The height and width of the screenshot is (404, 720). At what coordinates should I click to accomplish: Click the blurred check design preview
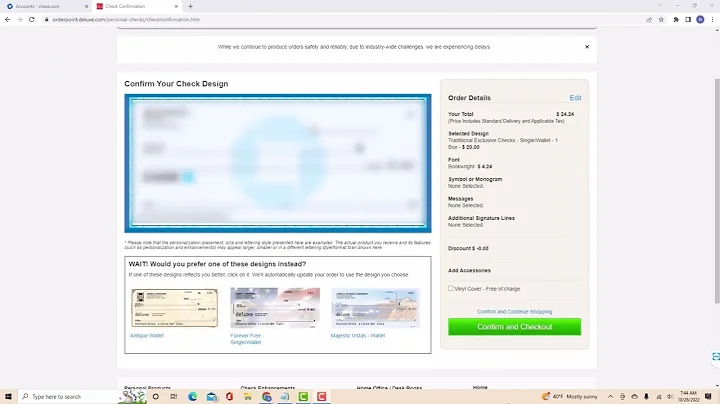pyautogui.click(x=278, y=163)
